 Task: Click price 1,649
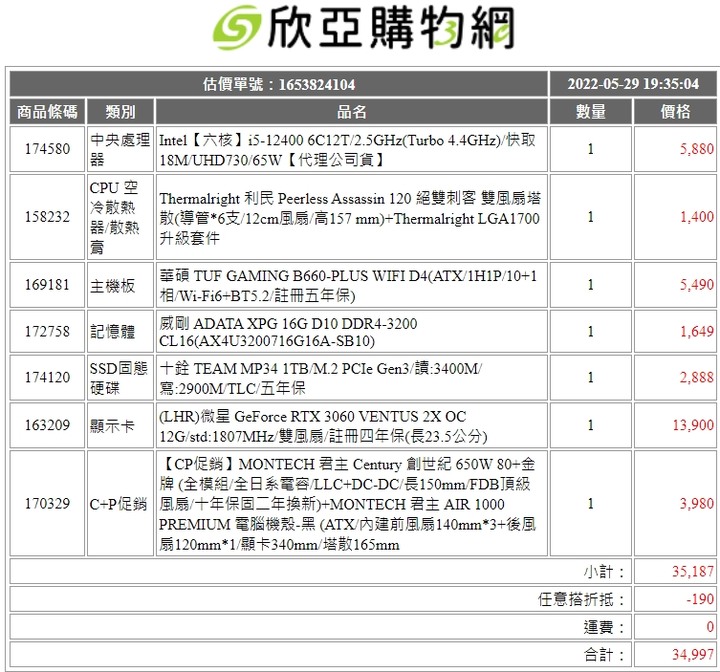point(697,331)
